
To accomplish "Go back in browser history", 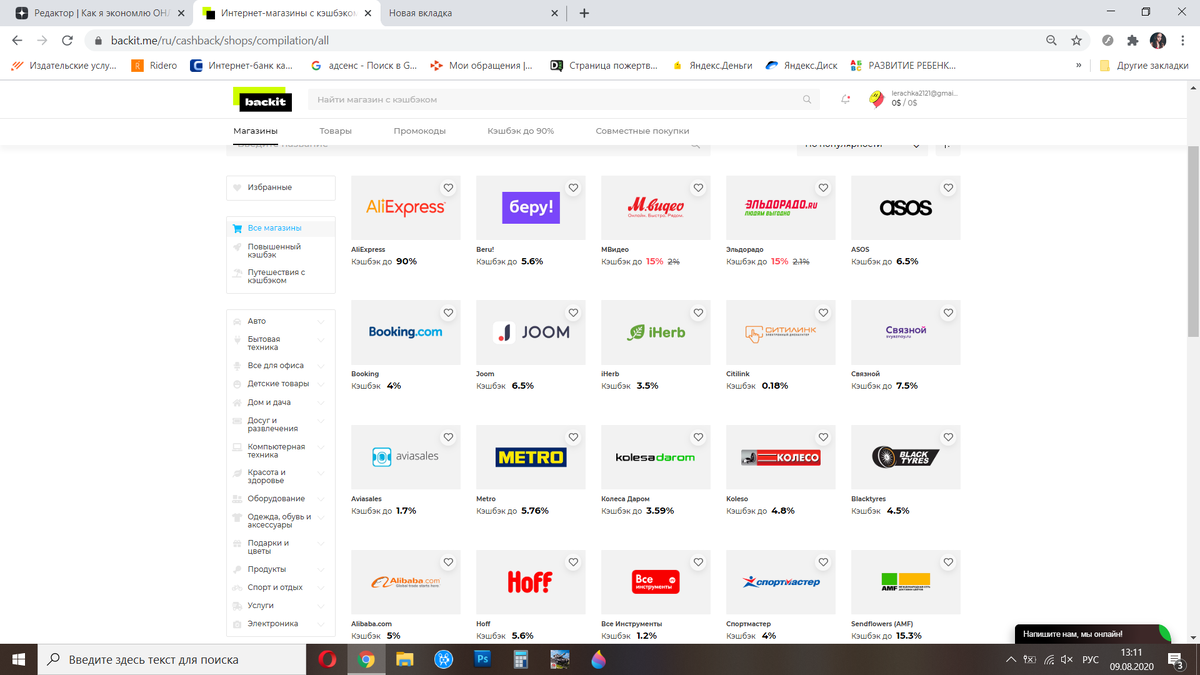I will pos(17,41).
